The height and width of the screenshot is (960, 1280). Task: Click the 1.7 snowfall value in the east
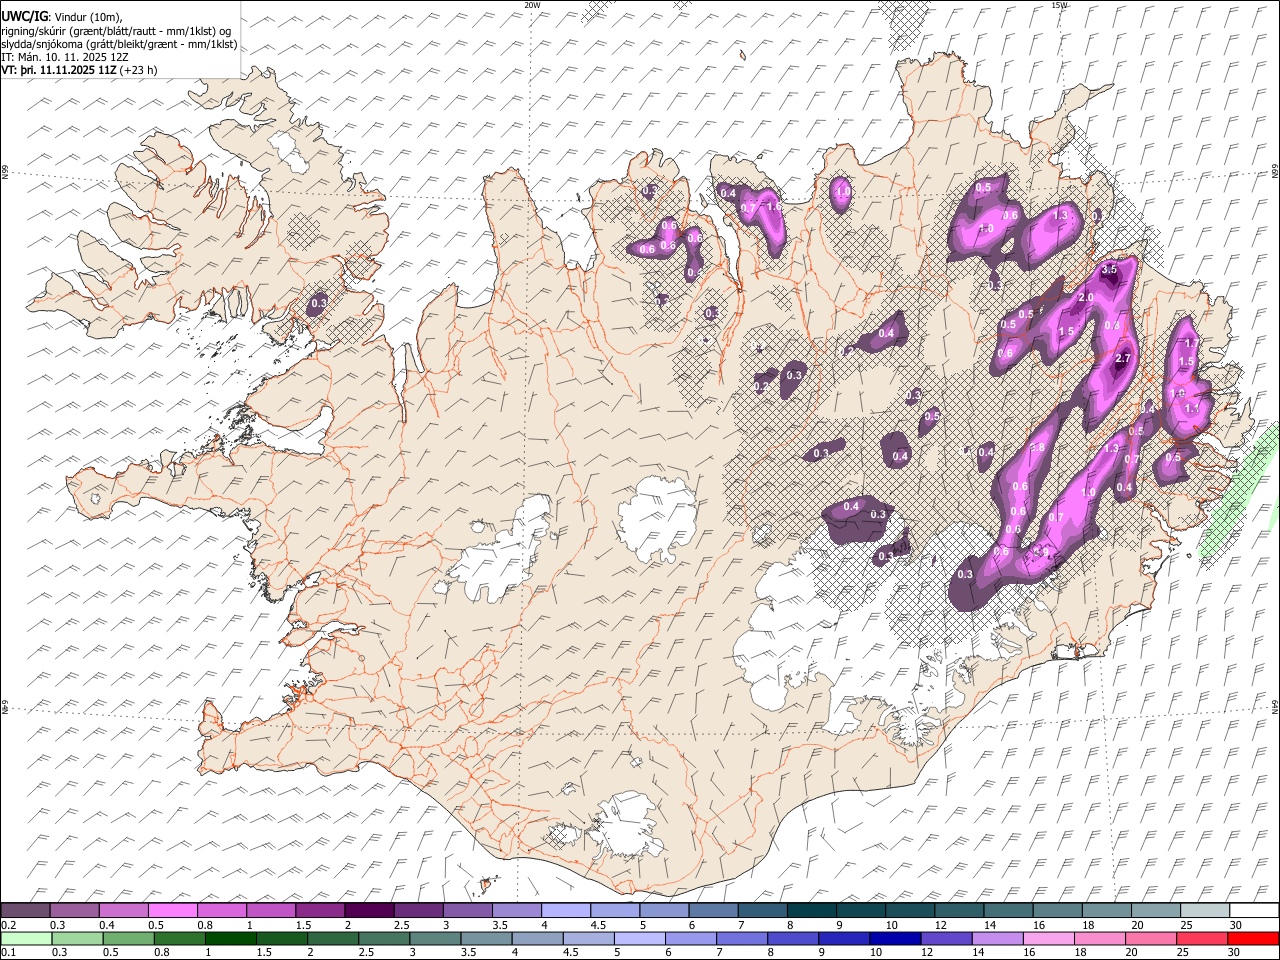1191,343
